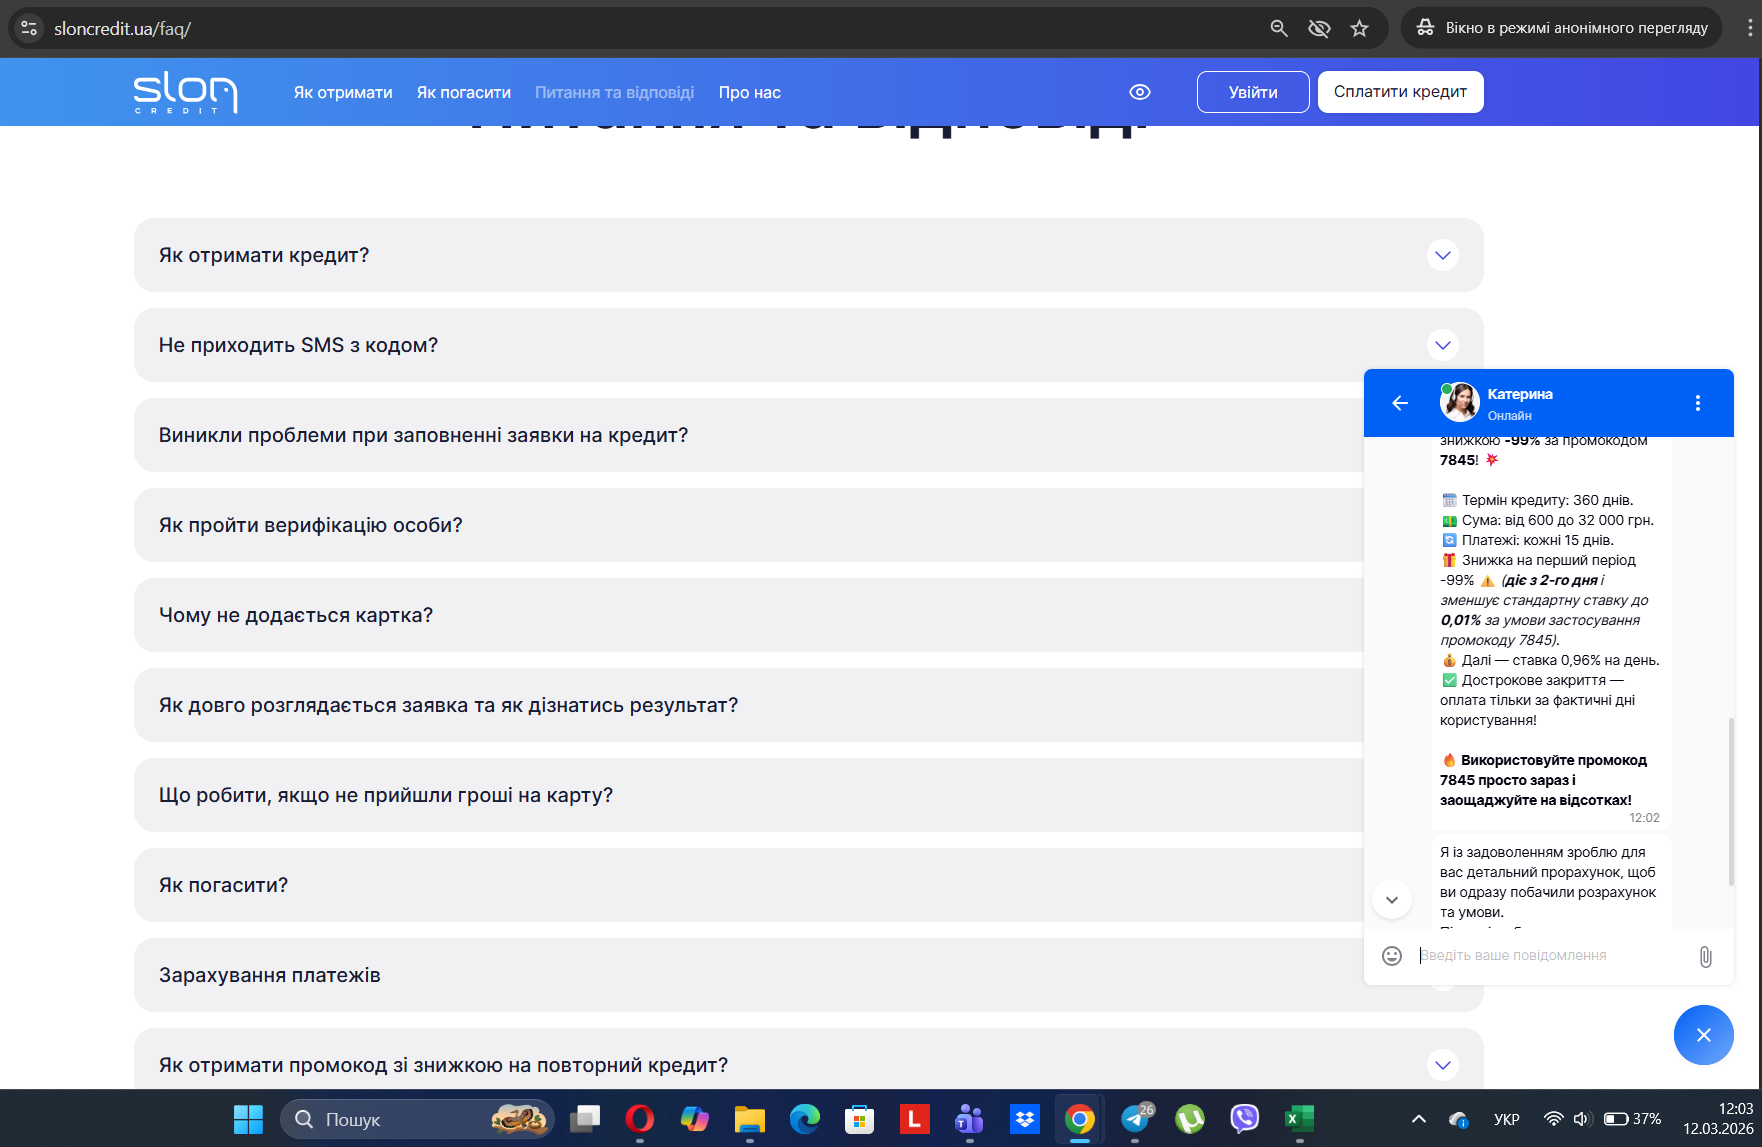Open the chat options three-dot menu

coord(1697,403)
